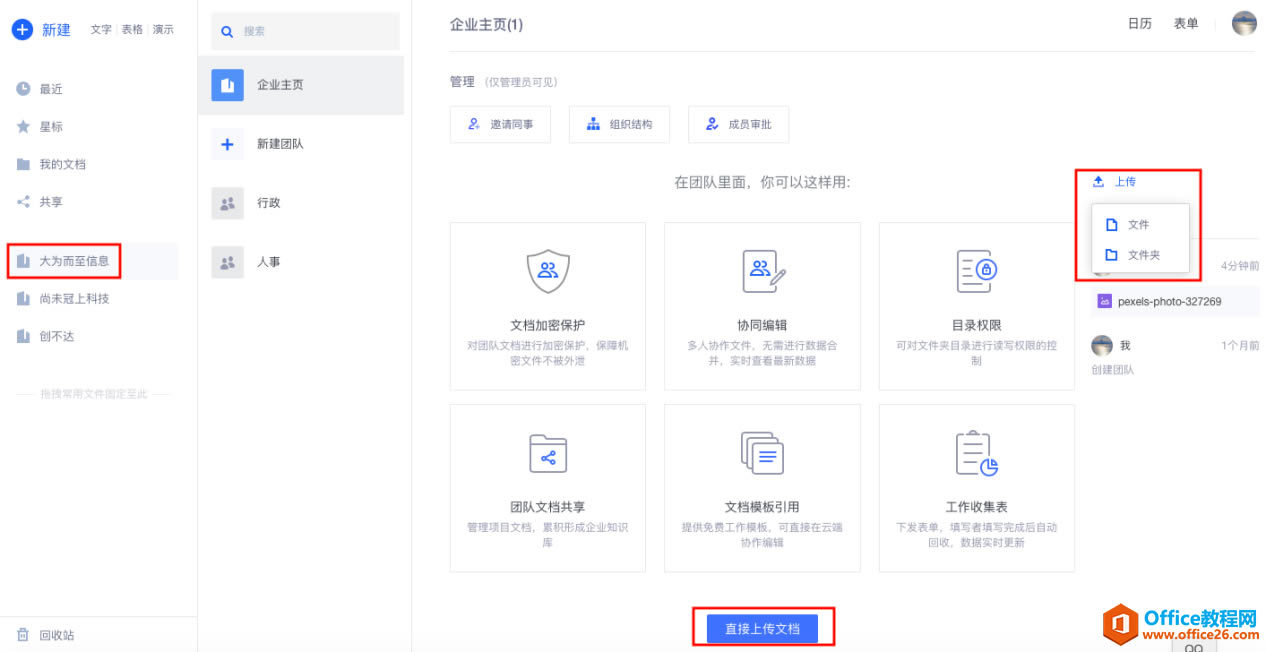
Task: Open 最近 recent files clock icon
Action: pos(23,89)
